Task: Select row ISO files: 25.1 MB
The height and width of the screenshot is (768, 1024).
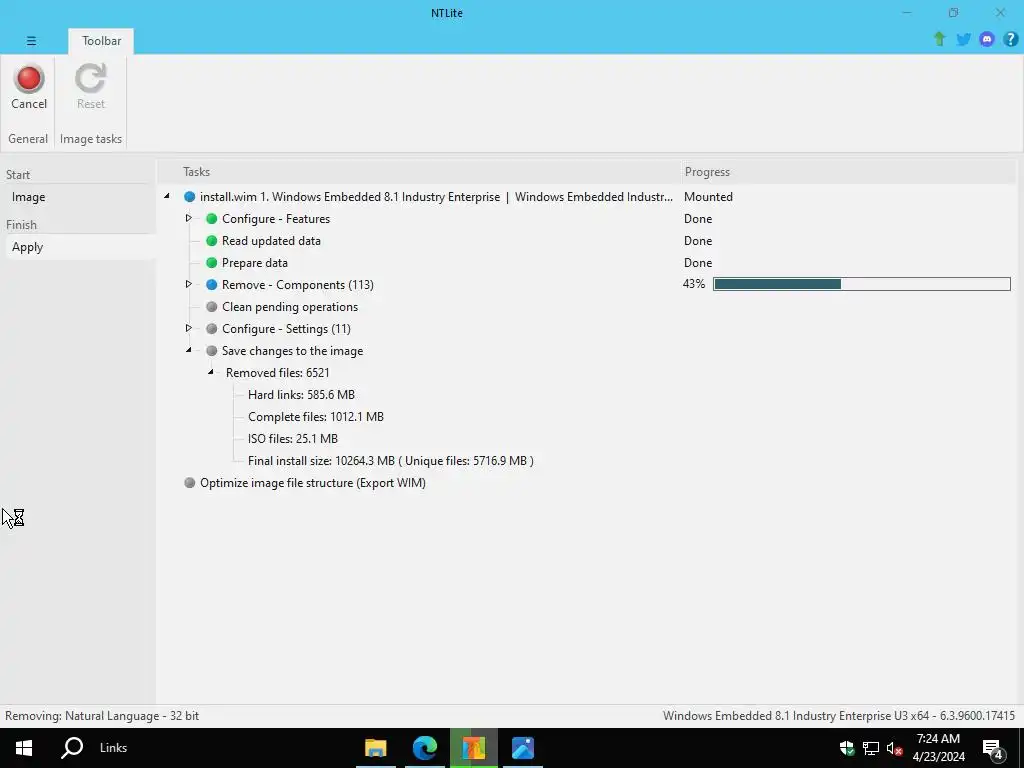Action: pos(293,439)
